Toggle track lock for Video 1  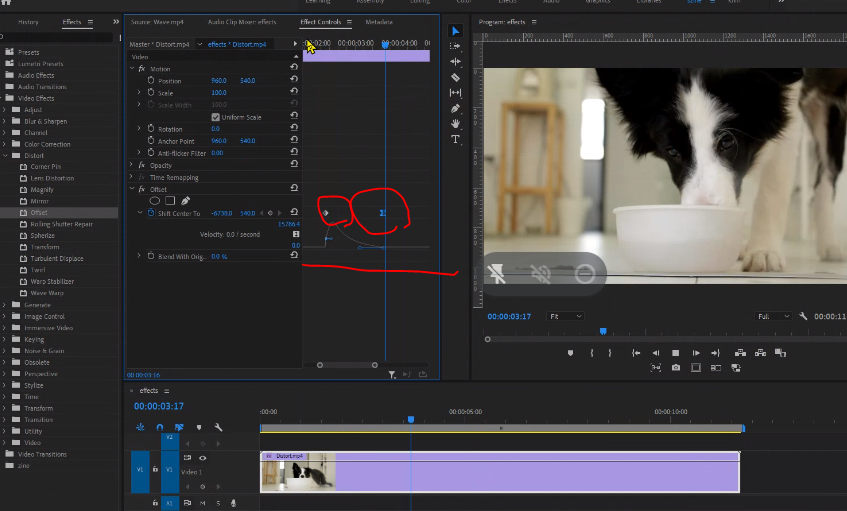tap(155, 469)
